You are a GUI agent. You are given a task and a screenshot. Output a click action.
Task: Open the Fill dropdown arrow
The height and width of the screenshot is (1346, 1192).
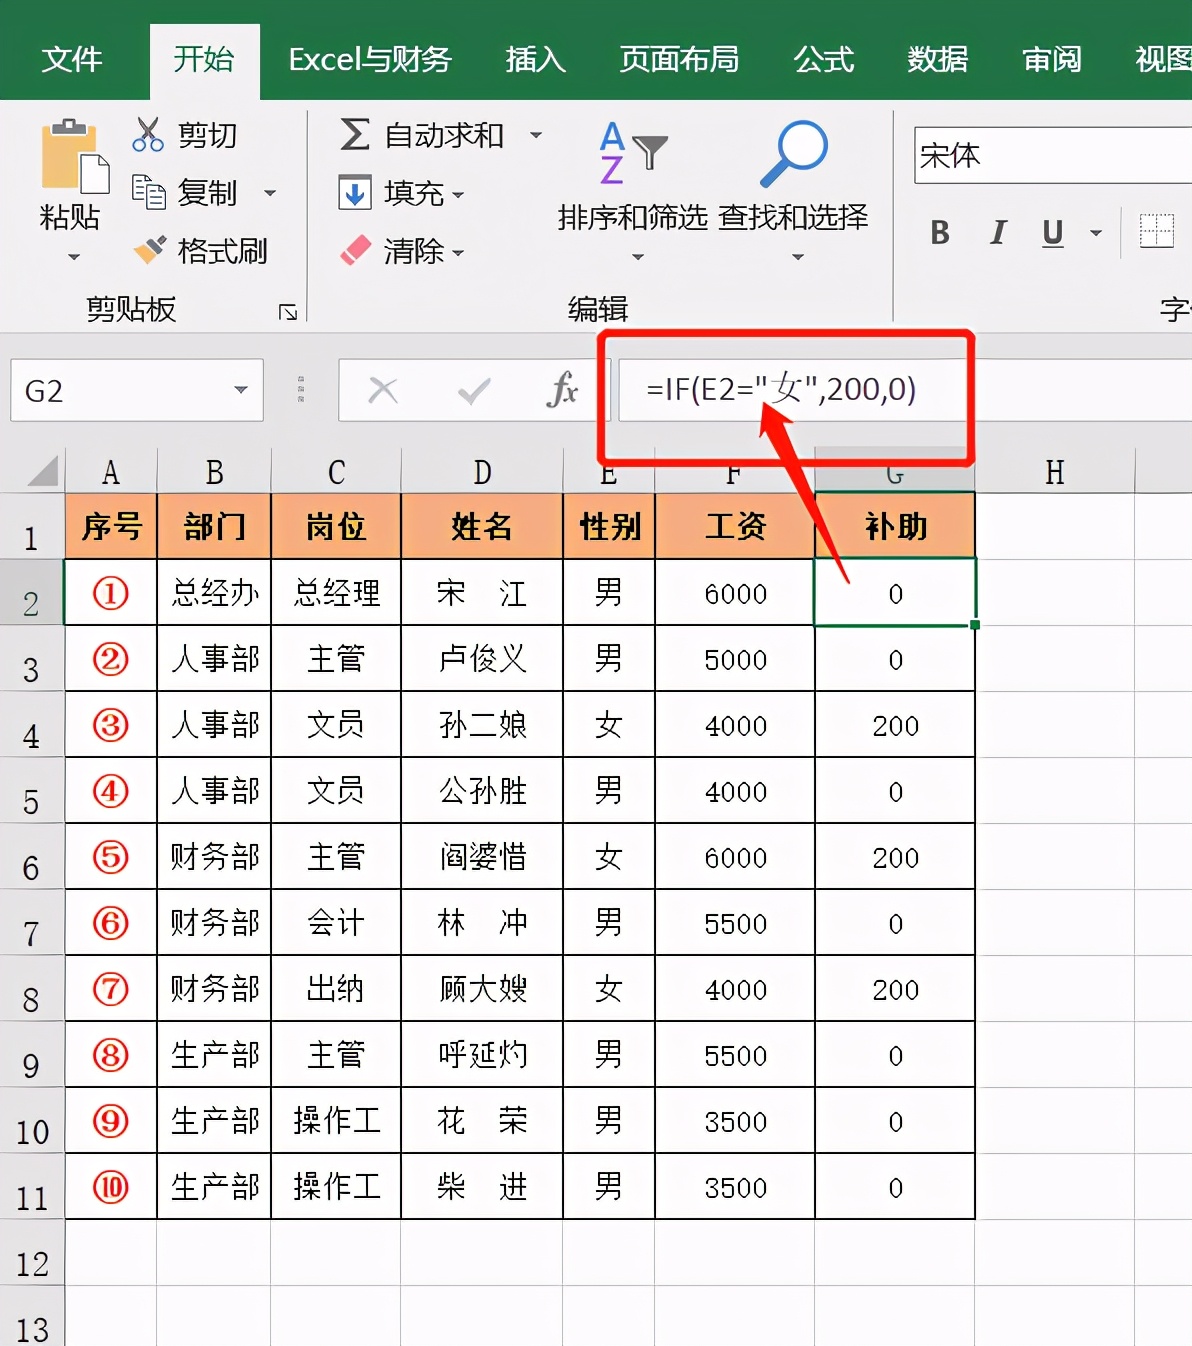tap(458, 195)
